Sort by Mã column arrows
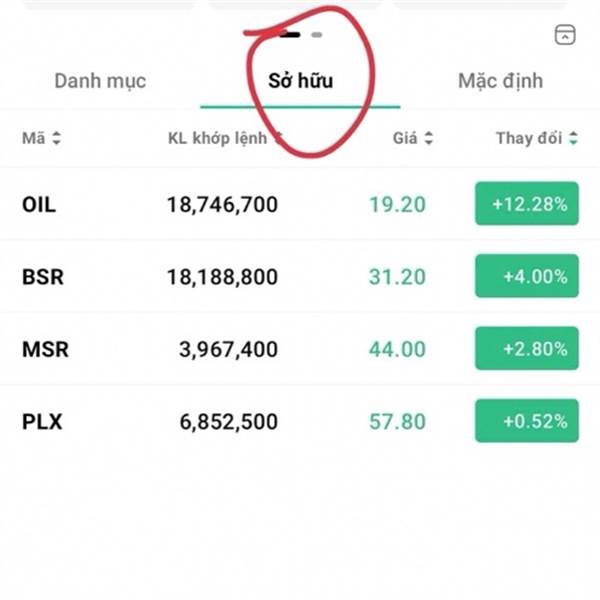The width and height of the screenshot is (600, 600). 56,139
